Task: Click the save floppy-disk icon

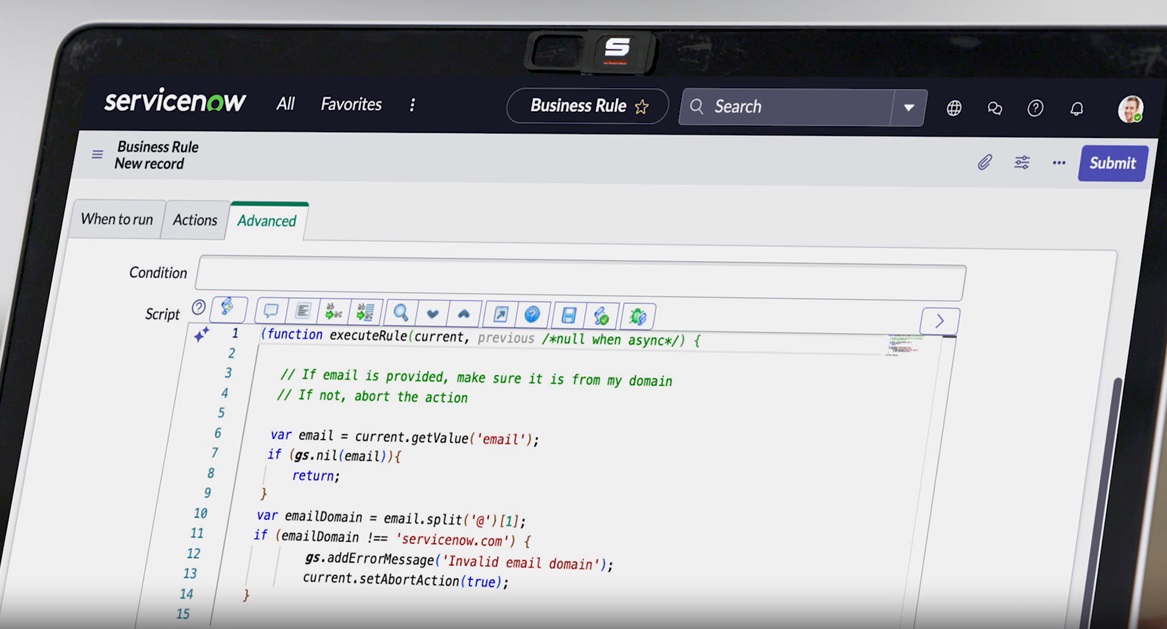Action: (x=569, y=316)
